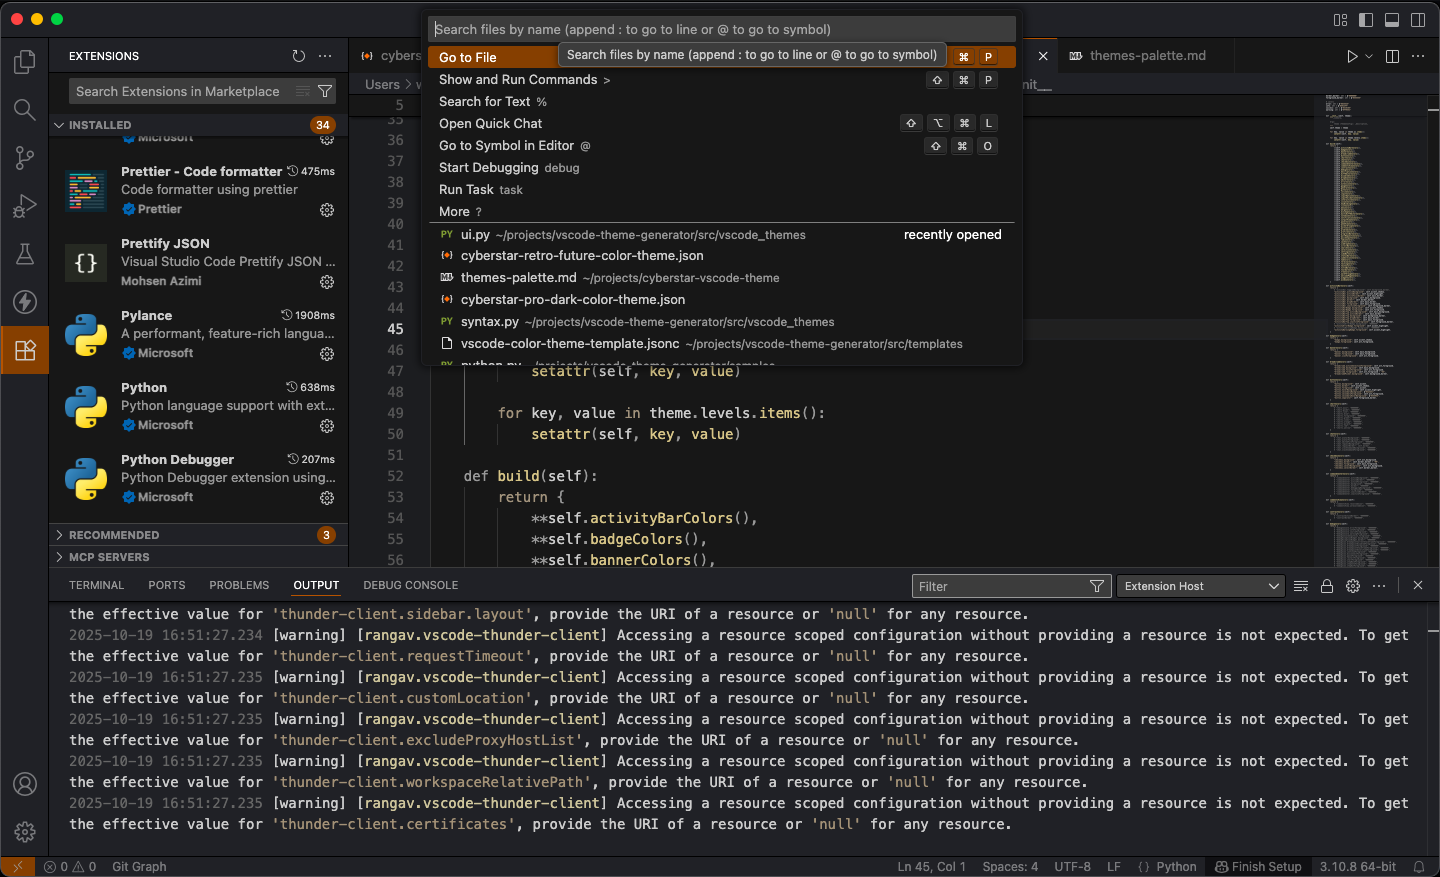Open output panel more actions ellipsis

tap(1379, 586)
